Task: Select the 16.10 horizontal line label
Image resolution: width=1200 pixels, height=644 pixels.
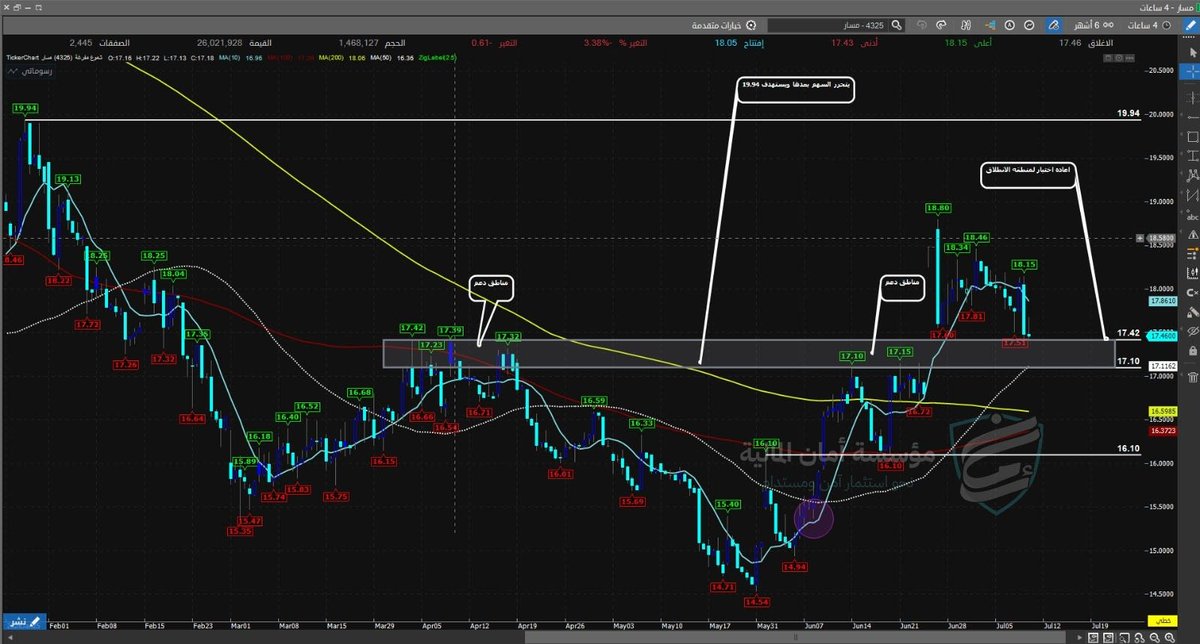Action: click(x=1129, y=450)
